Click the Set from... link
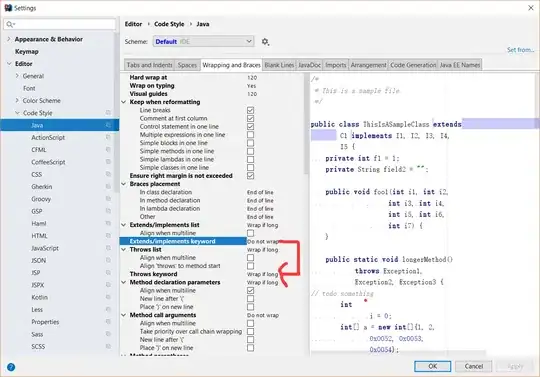This screenshot has height=377, width=540. pos(520,50)
